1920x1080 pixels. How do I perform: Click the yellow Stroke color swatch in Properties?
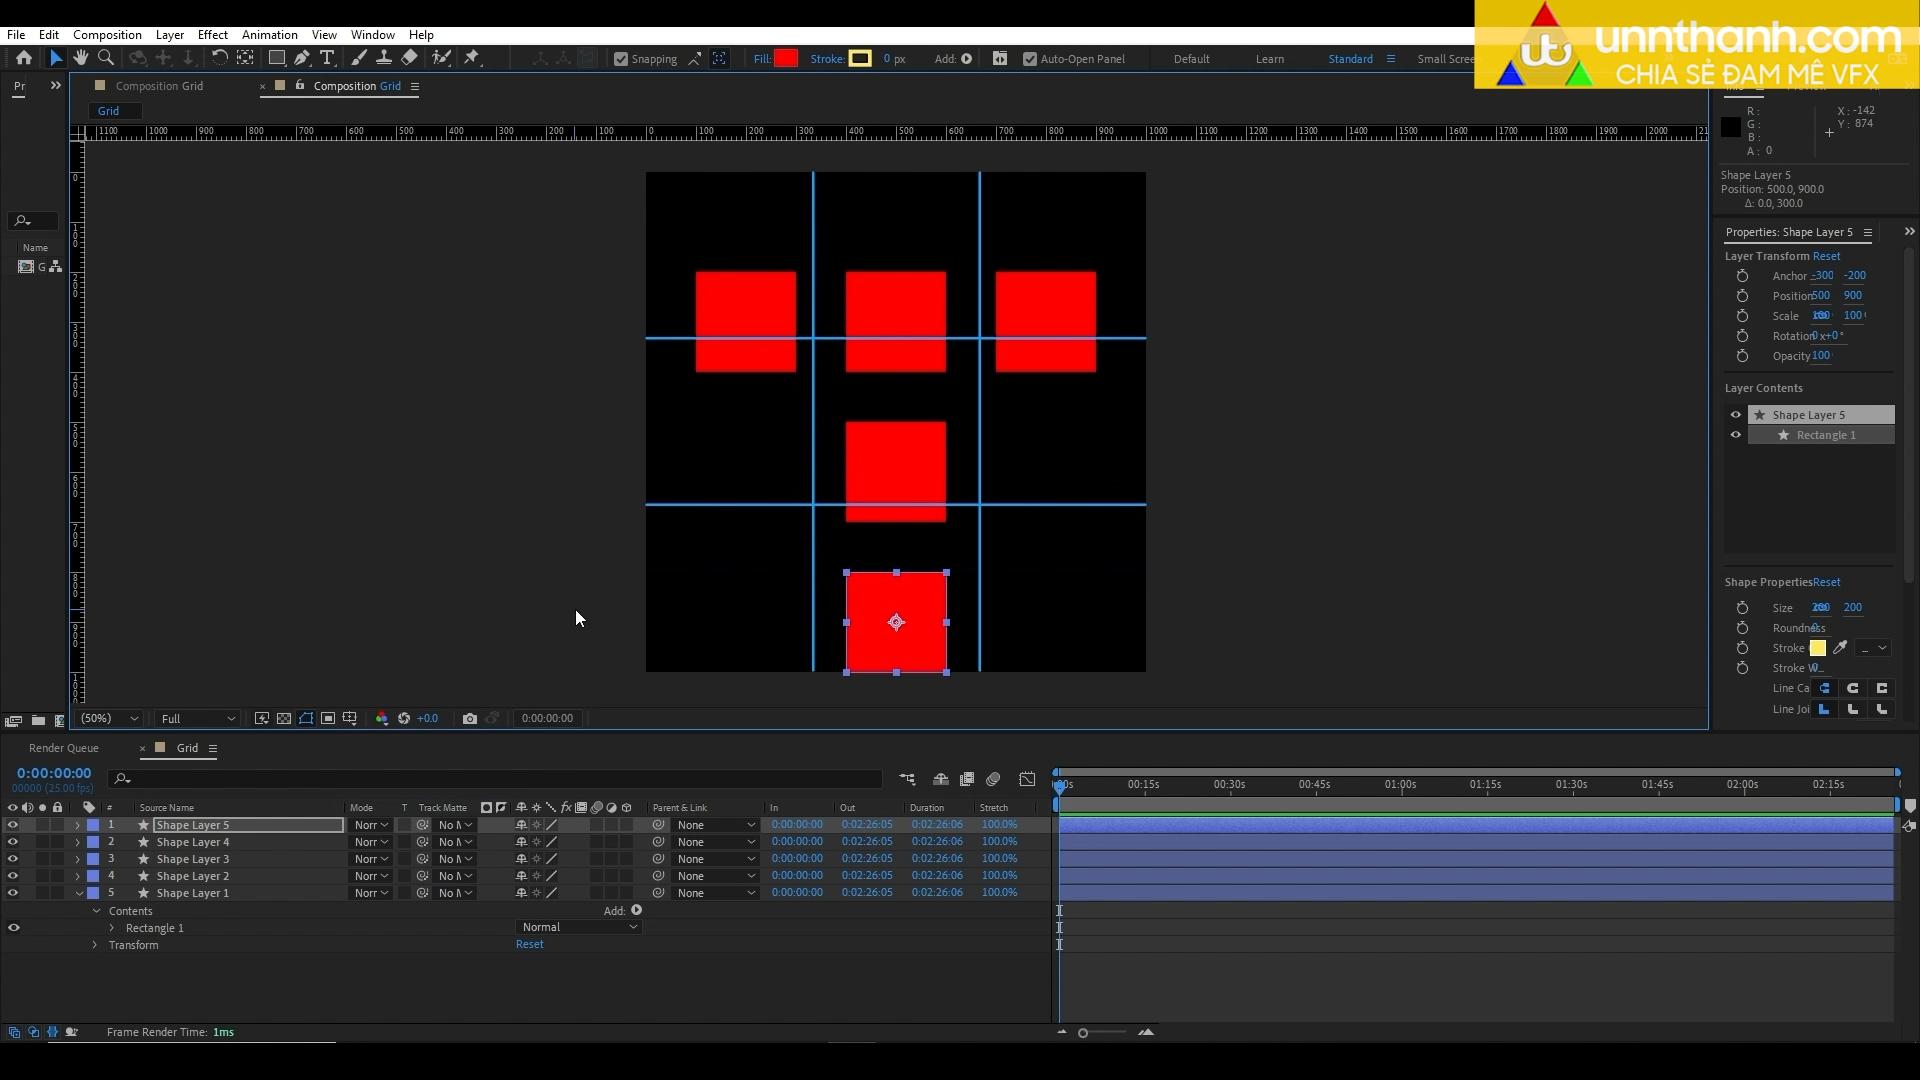[x=1817, y=648]
